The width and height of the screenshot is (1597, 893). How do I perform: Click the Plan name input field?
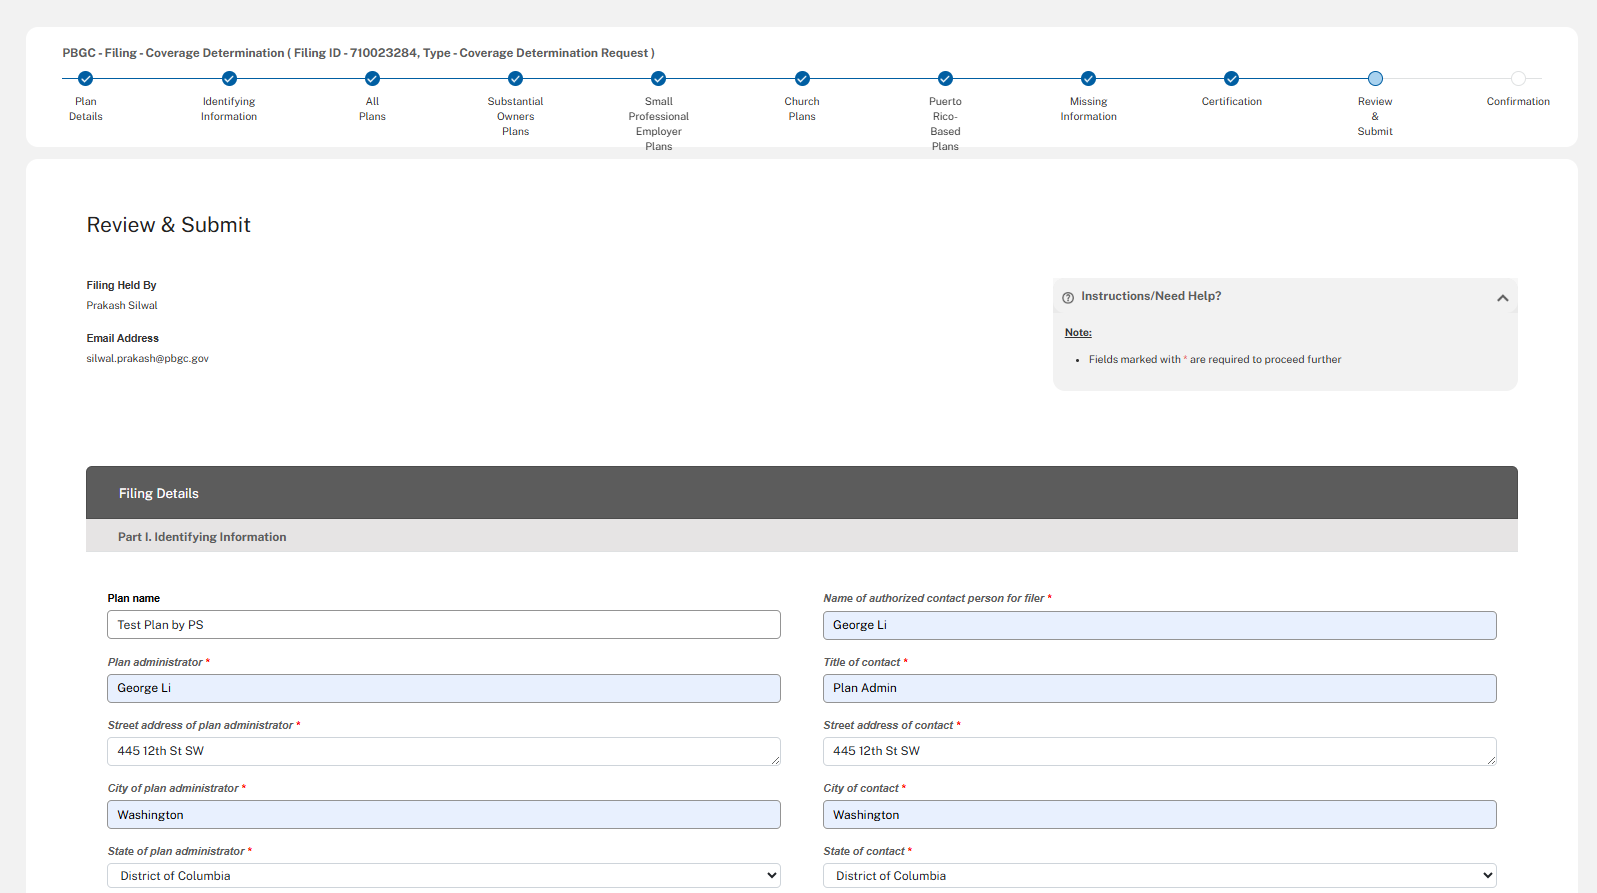(443, 625)
